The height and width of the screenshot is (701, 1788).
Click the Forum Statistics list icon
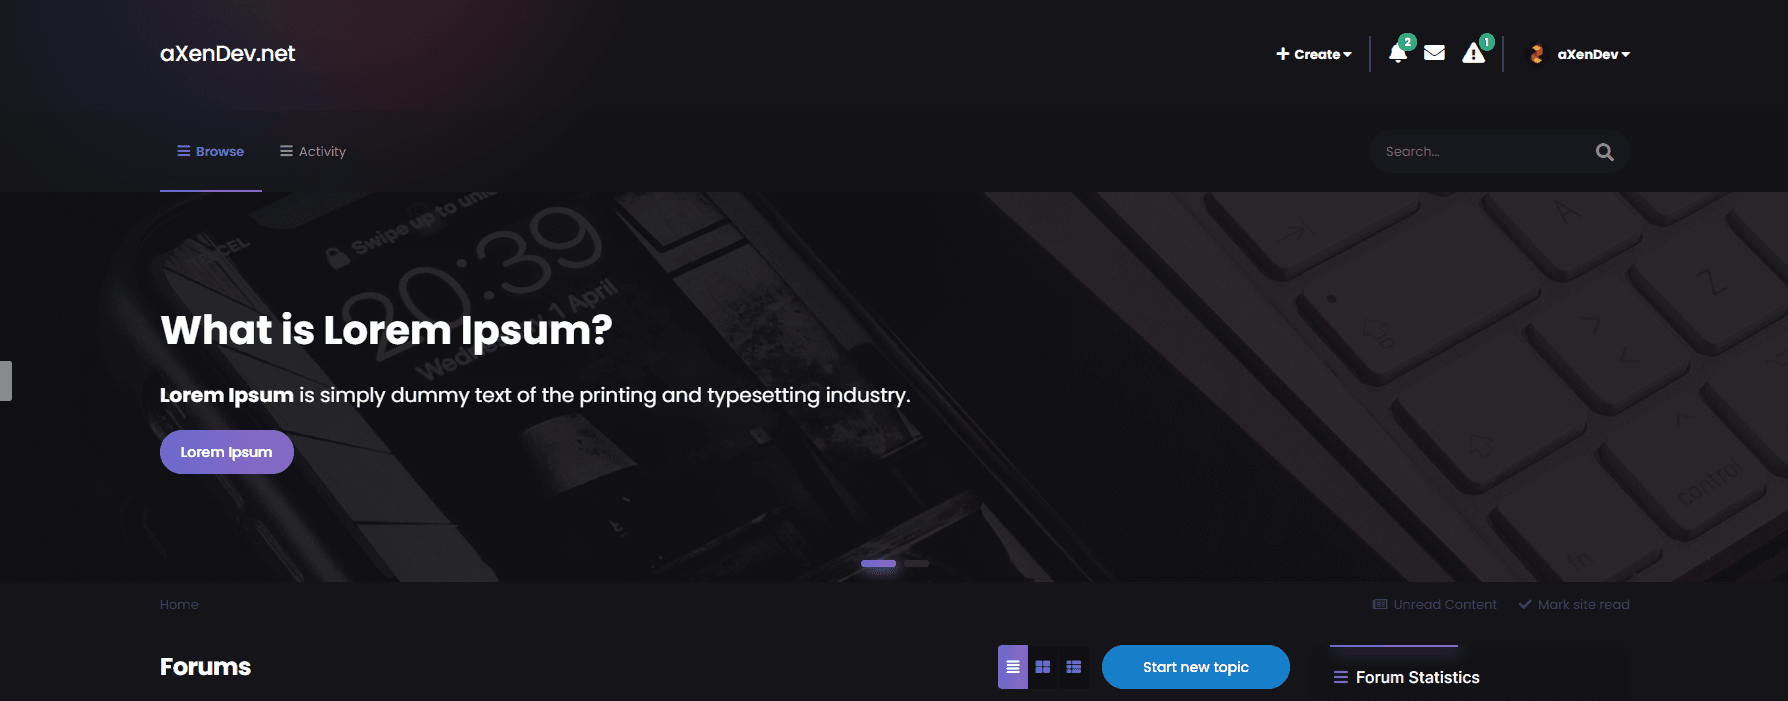click(x=1341, y=677)
